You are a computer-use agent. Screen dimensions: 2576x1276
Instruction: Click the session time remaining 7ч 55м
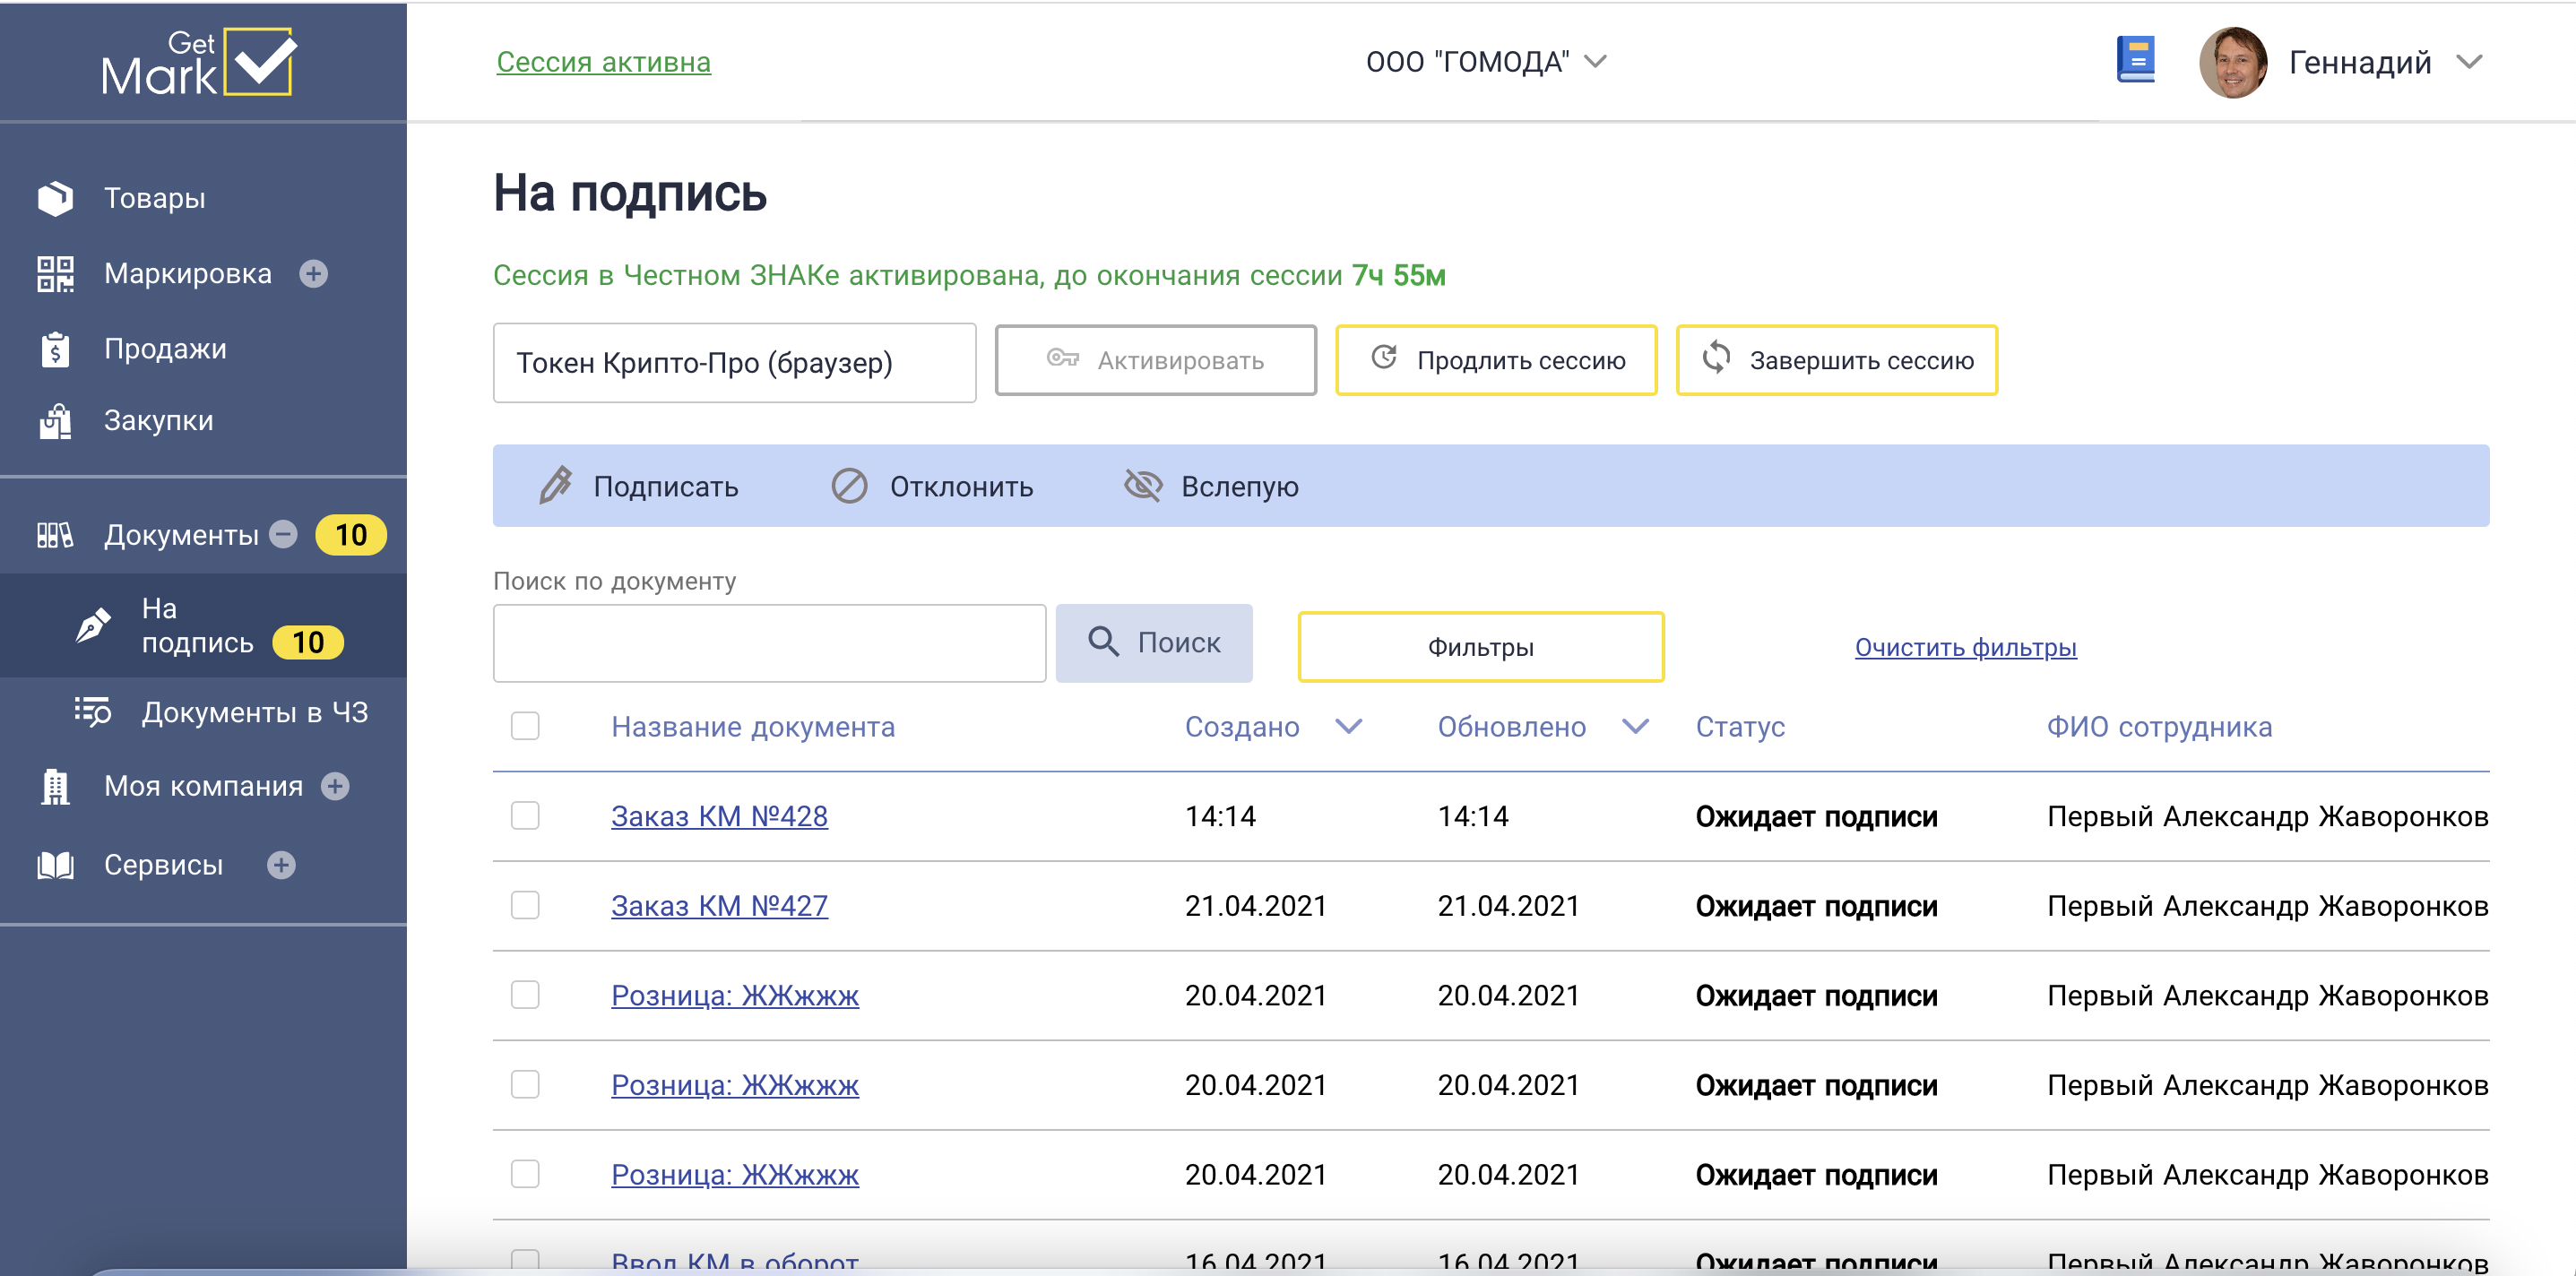coord(1398,275)
